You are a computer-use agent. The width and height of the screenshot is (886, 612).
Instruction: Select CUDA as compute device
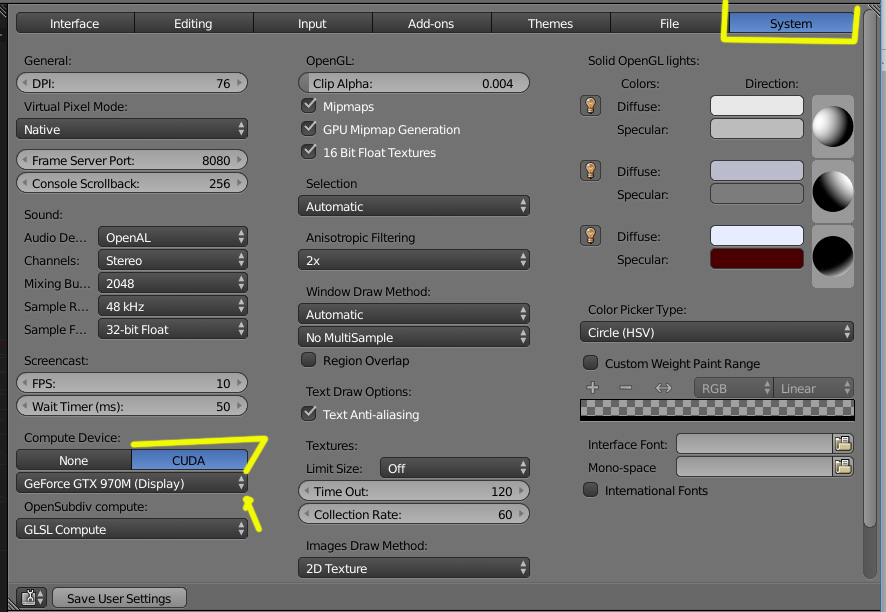189,460
